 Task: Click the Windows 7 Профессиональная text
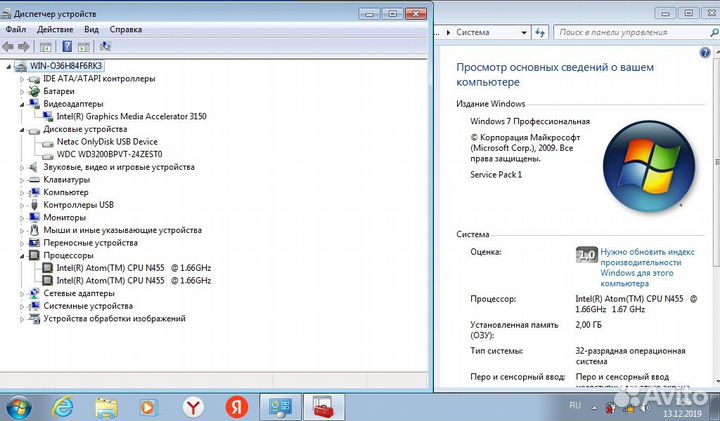pyautogui.click(x=530, y=122)
